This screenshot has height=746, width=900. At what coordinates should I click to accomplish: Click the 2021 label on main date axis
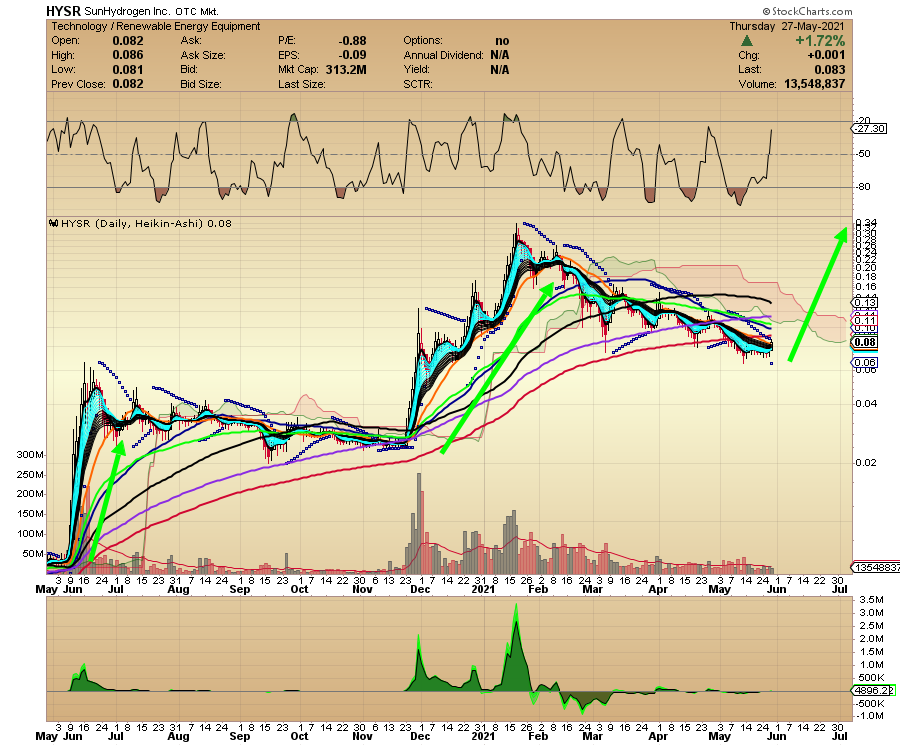click(x=483, y=590)
